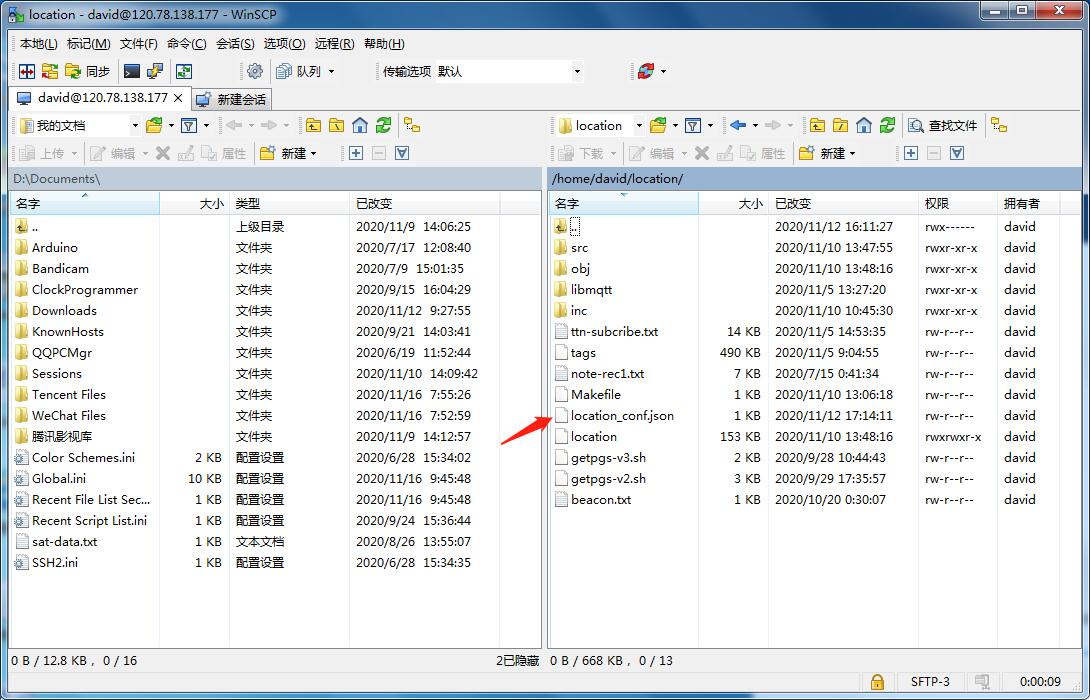This screenshot has height=700, width=1090.
Task: Go to local parent directory icon
Action: (314, 126)
